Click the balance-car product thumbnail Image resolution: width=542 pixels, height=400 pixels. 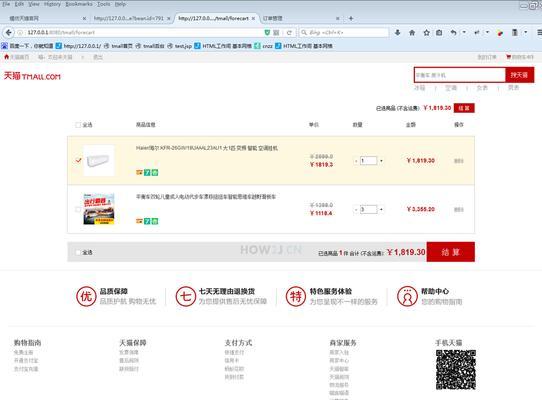(99, 209)
